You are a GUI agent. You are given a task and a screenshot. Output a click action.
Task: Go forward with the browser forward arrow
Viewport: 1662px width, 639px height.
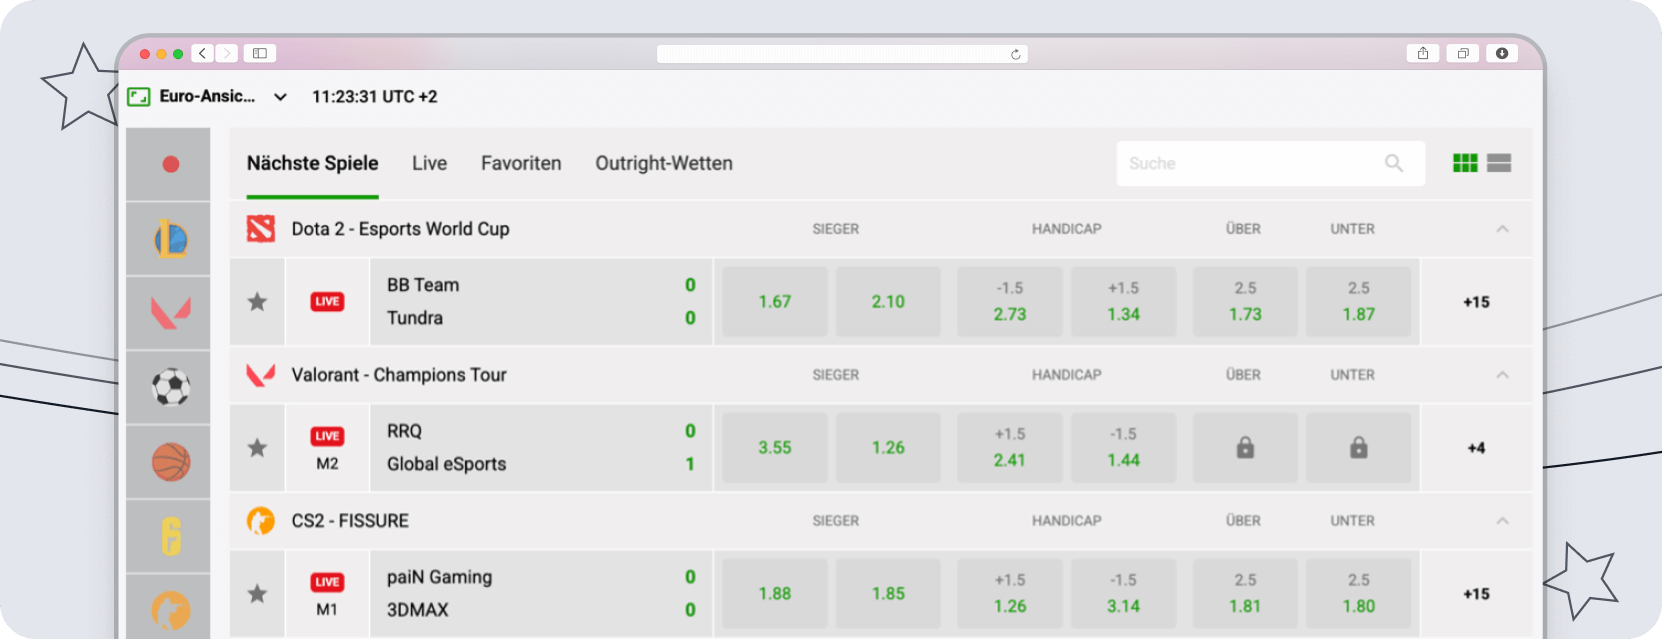(x=227, y=53)
